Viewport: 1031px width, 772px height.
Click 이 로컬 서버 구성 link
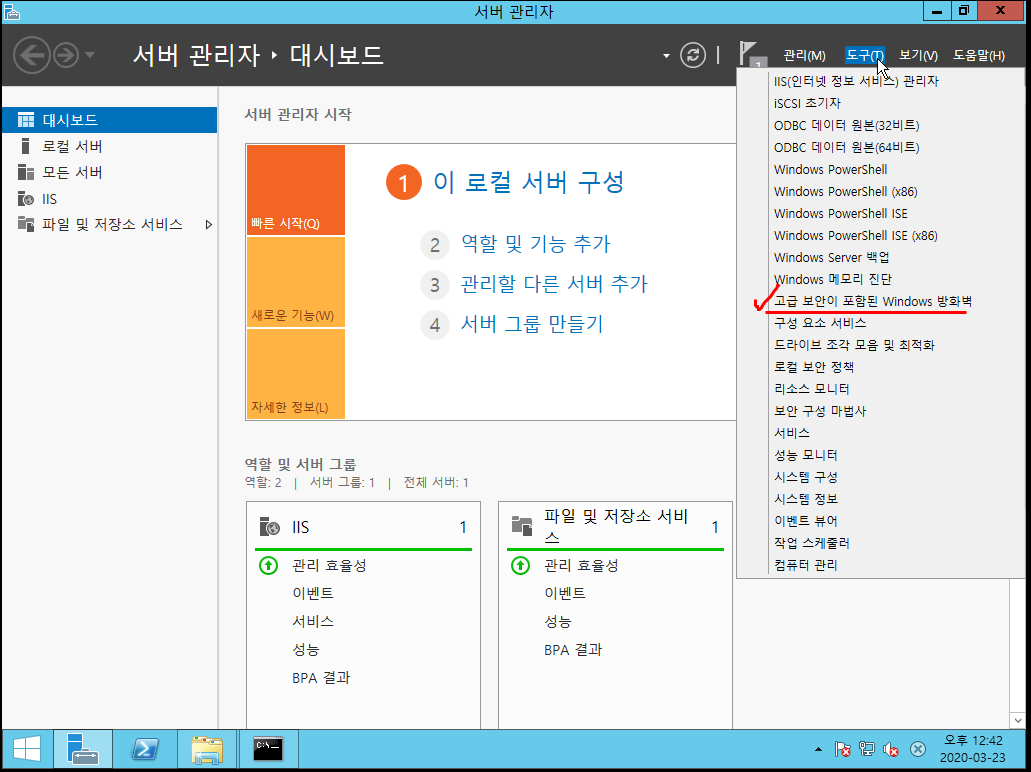[x=528, y=182]
